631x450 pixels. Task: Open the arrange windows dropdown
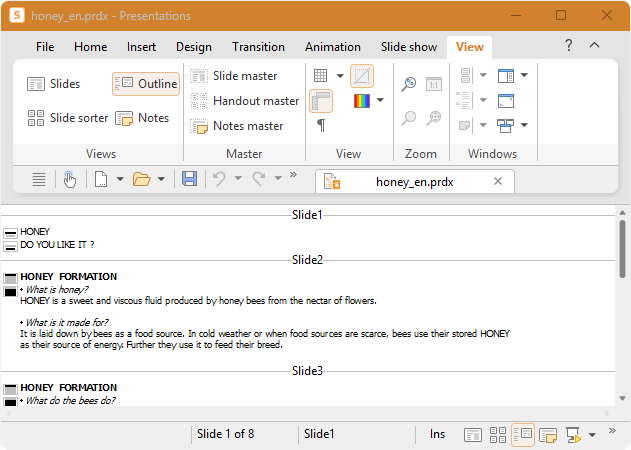click(x=524, y=125)
